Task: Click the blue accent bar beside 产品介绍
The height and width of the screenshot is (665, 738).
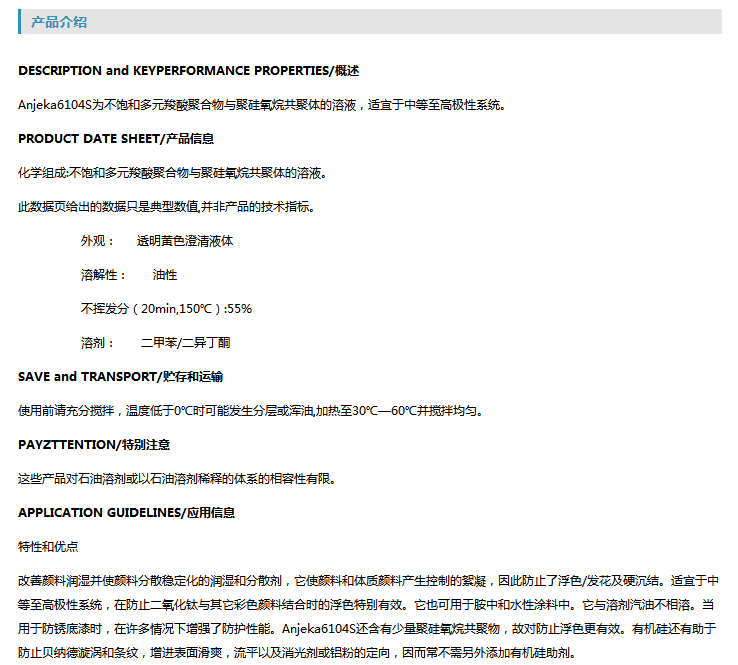Action: pyautogui.click(x=20, y=22)
